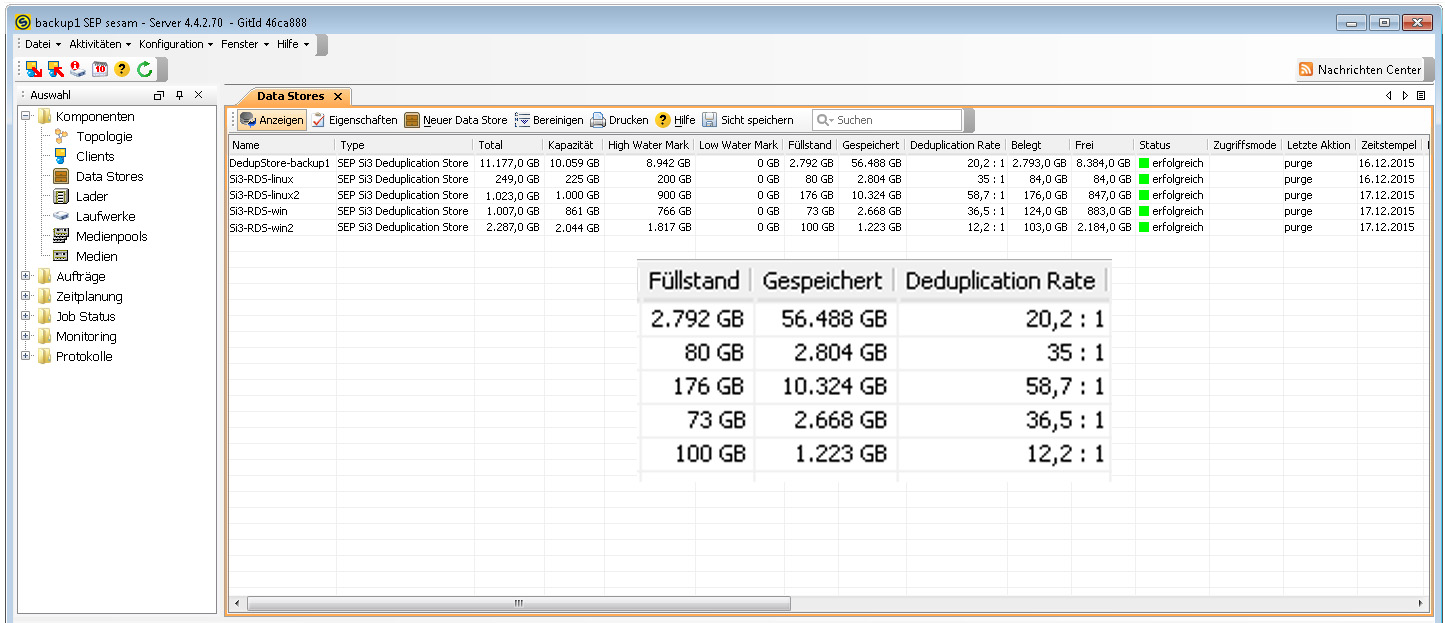Start an immediate backup via toolbar icon
The image size is (1445, 623).
(x=34, y=68)
